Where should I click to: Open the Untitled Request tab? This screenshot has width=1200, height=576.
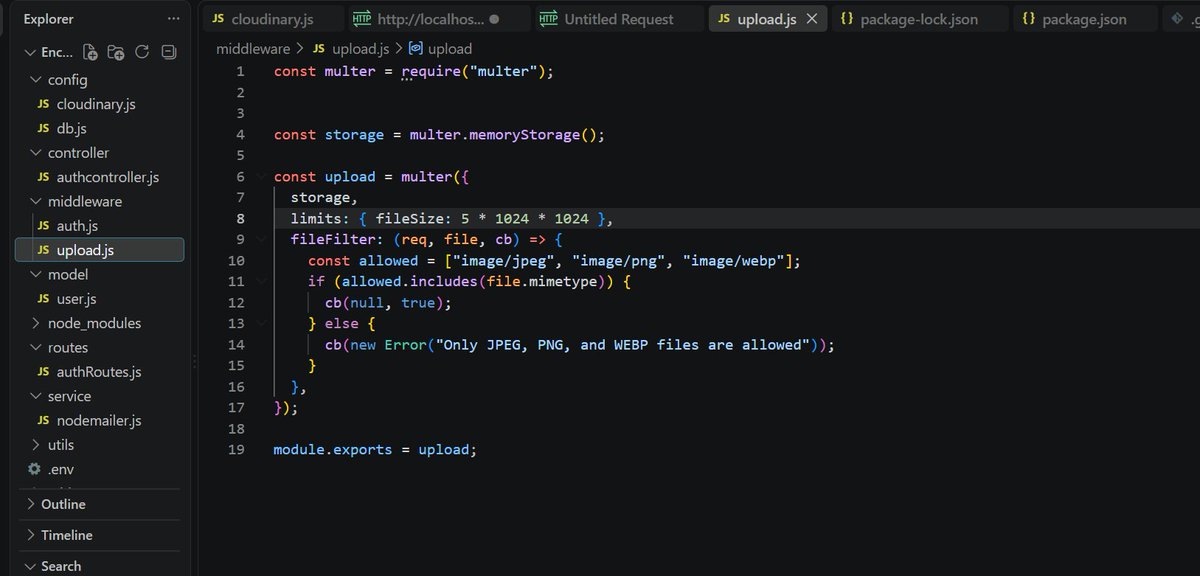(618, 19)
